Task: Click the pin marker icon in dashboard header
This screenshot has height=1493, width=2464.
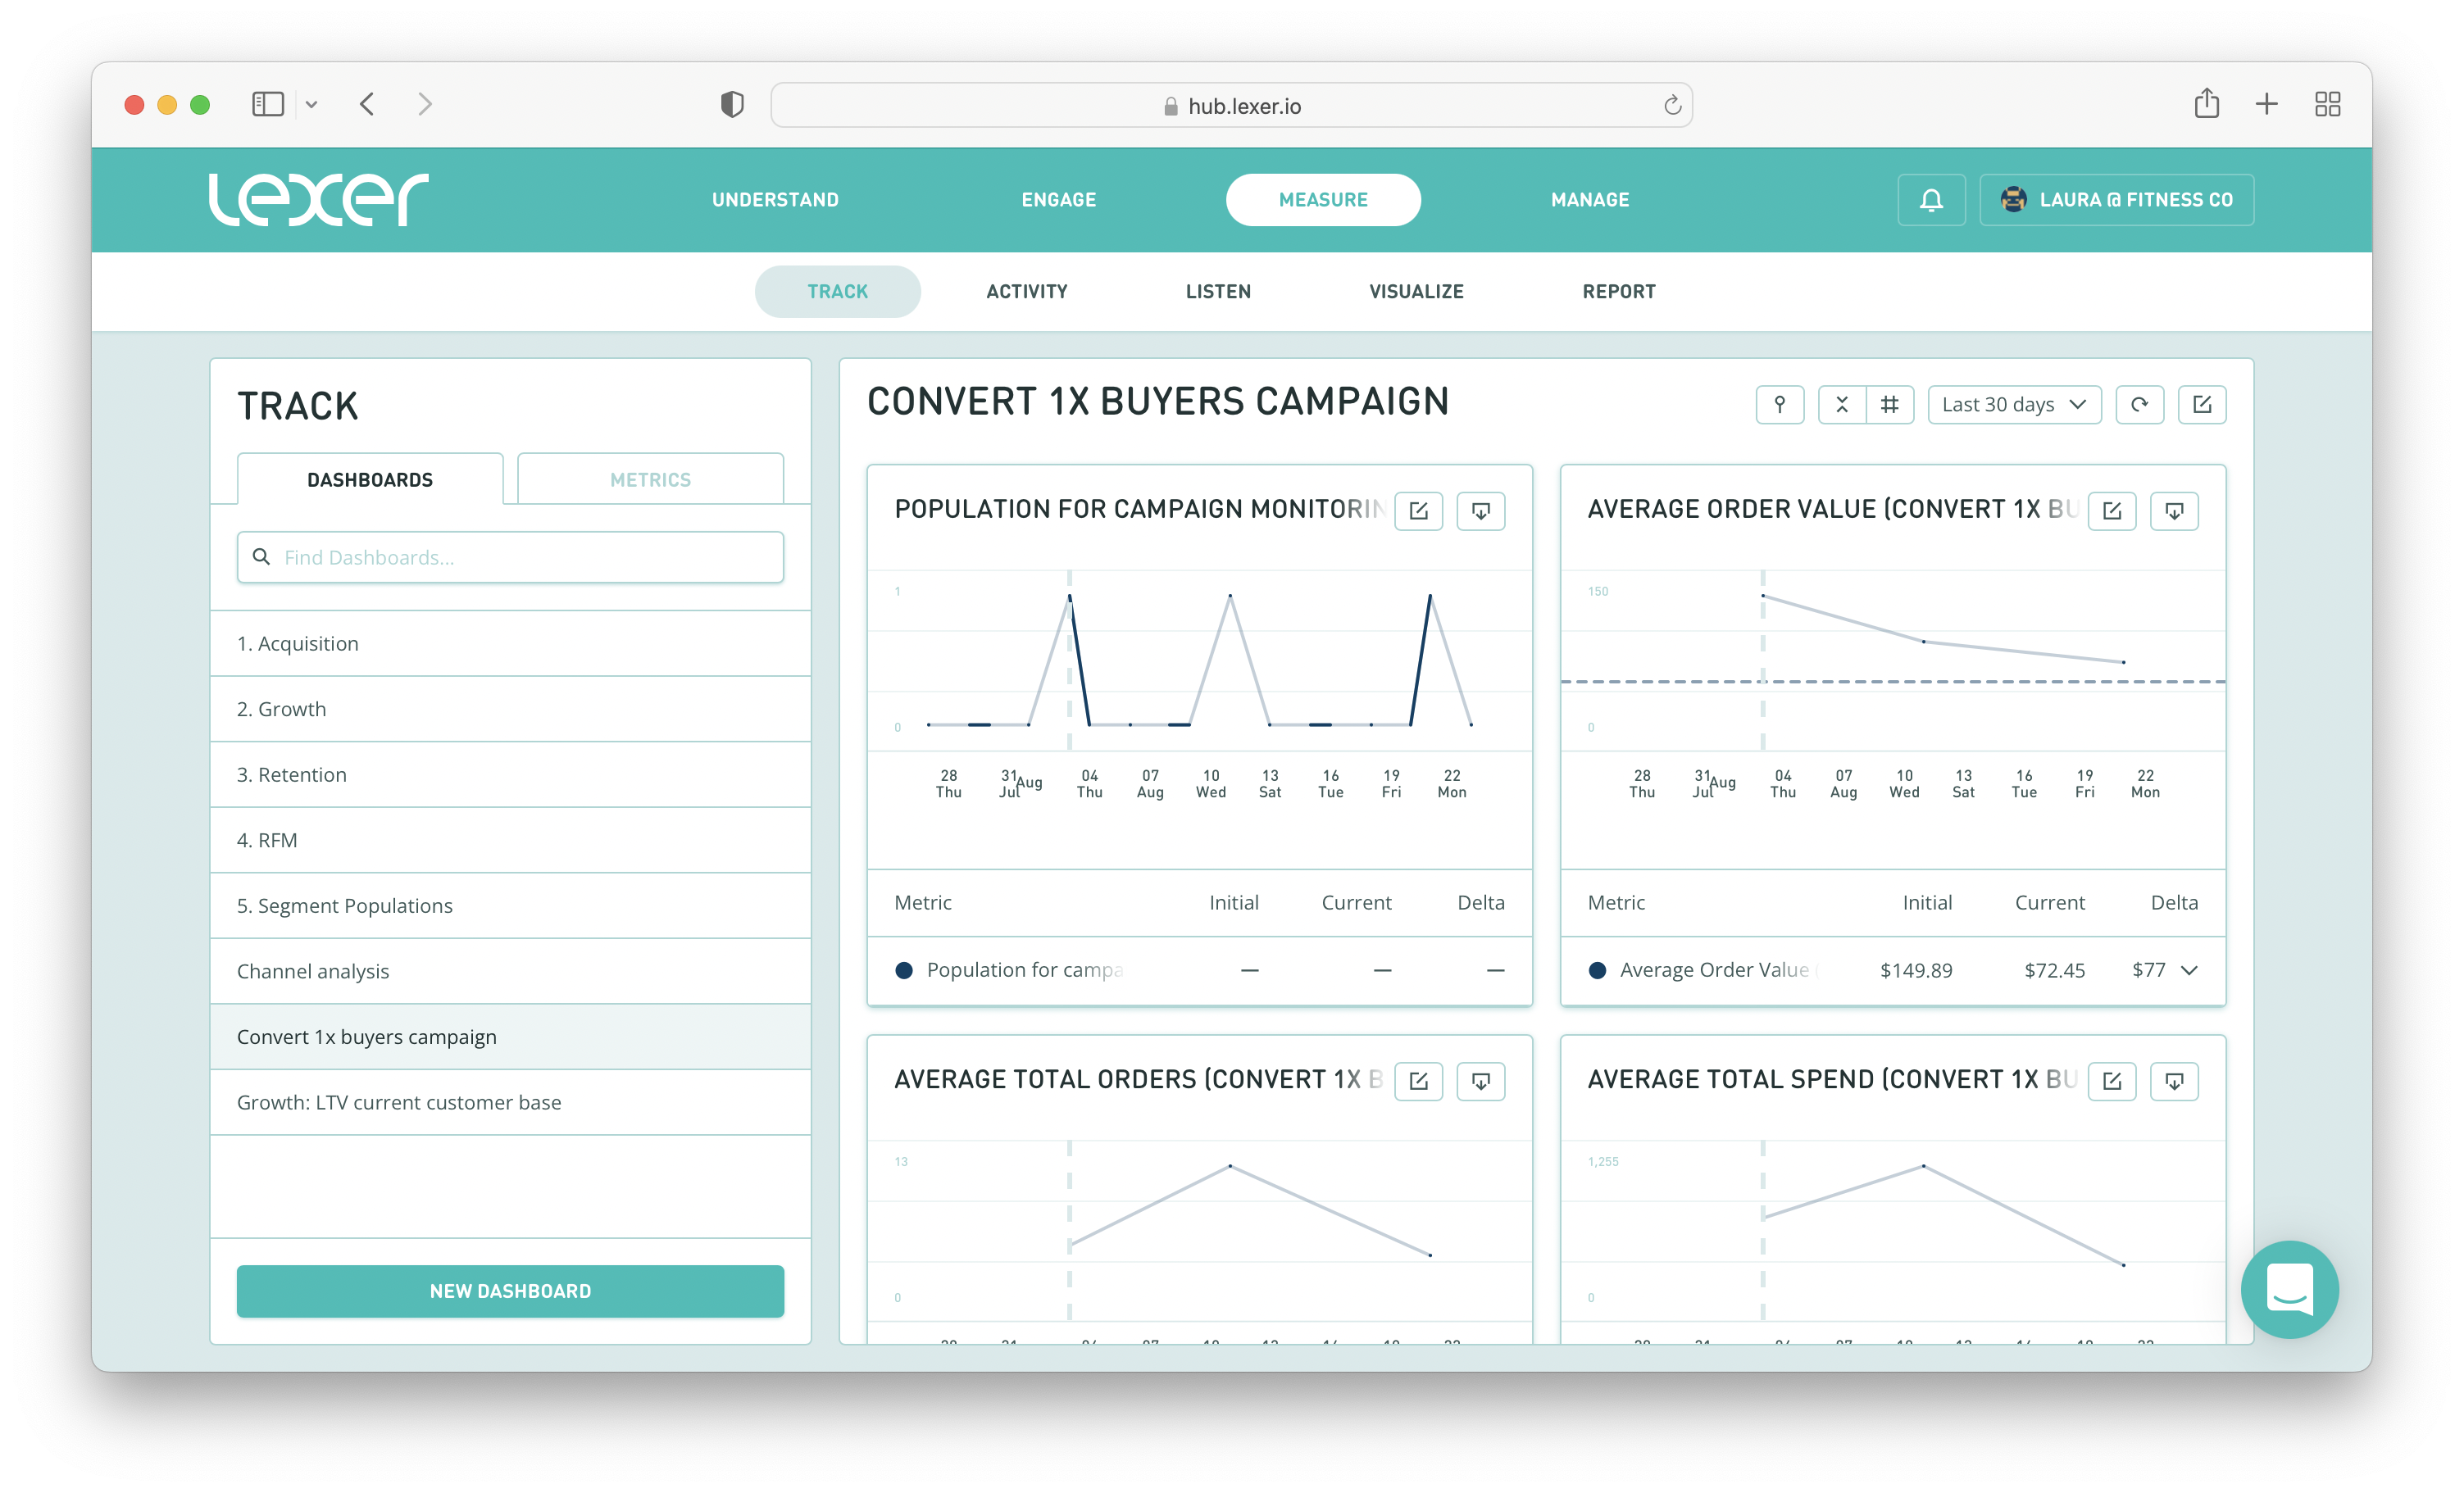Action: [1779, 405]
